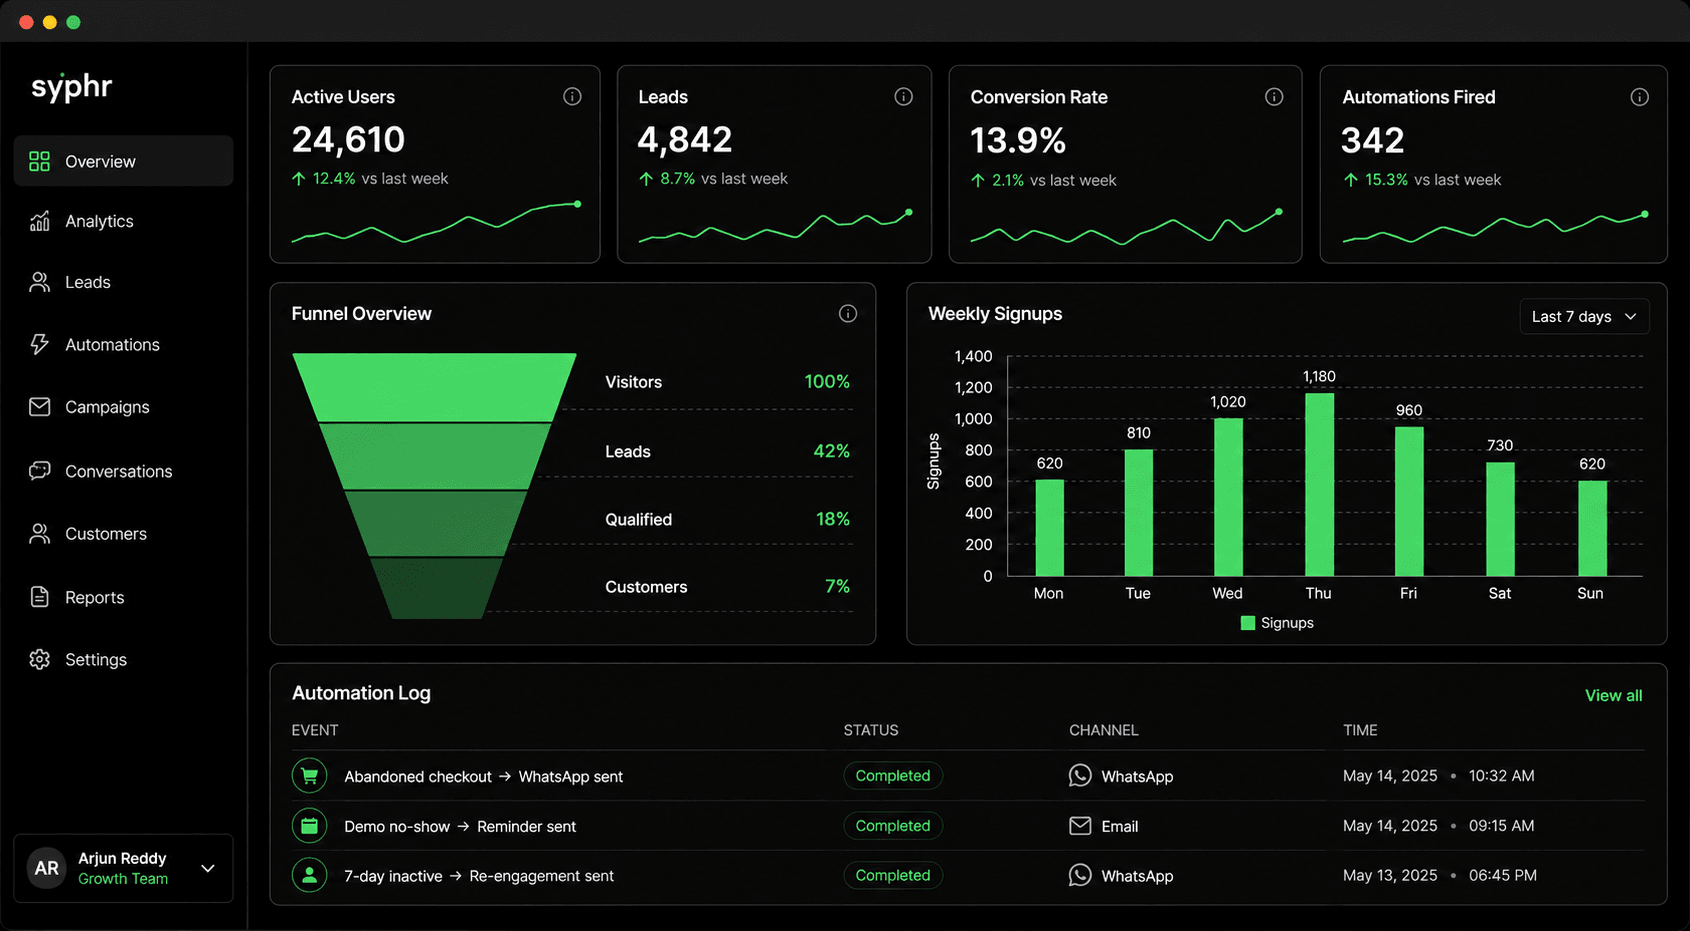Click the Wed bar showing 1,020 signups

[1228, 497]
